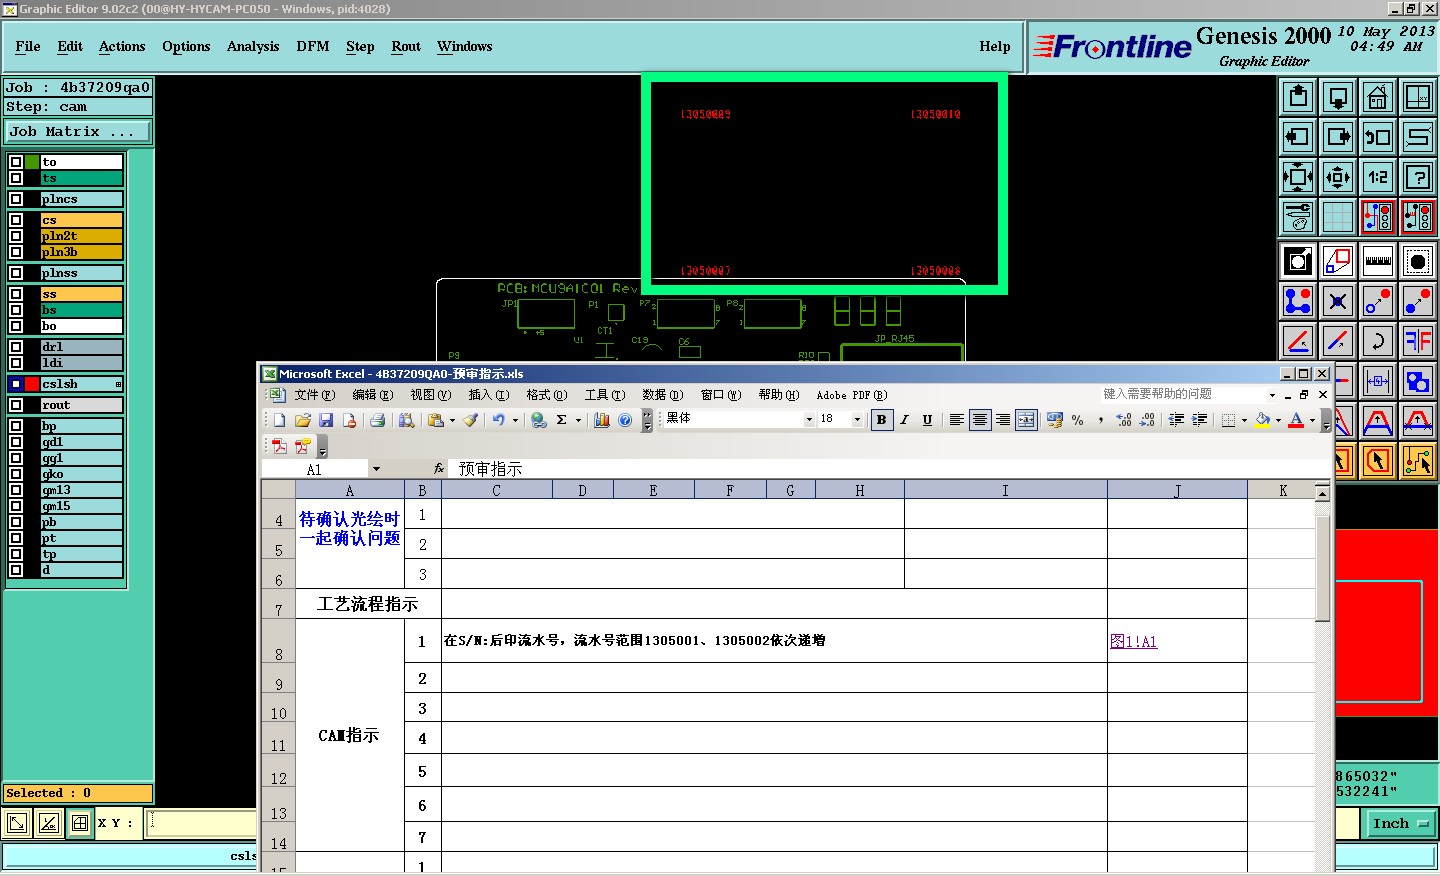Screen dimensions: 1440x876
Task: Toggle the checkbox for layer plnss
Action: pyautogui.click(x=16, y=273)
